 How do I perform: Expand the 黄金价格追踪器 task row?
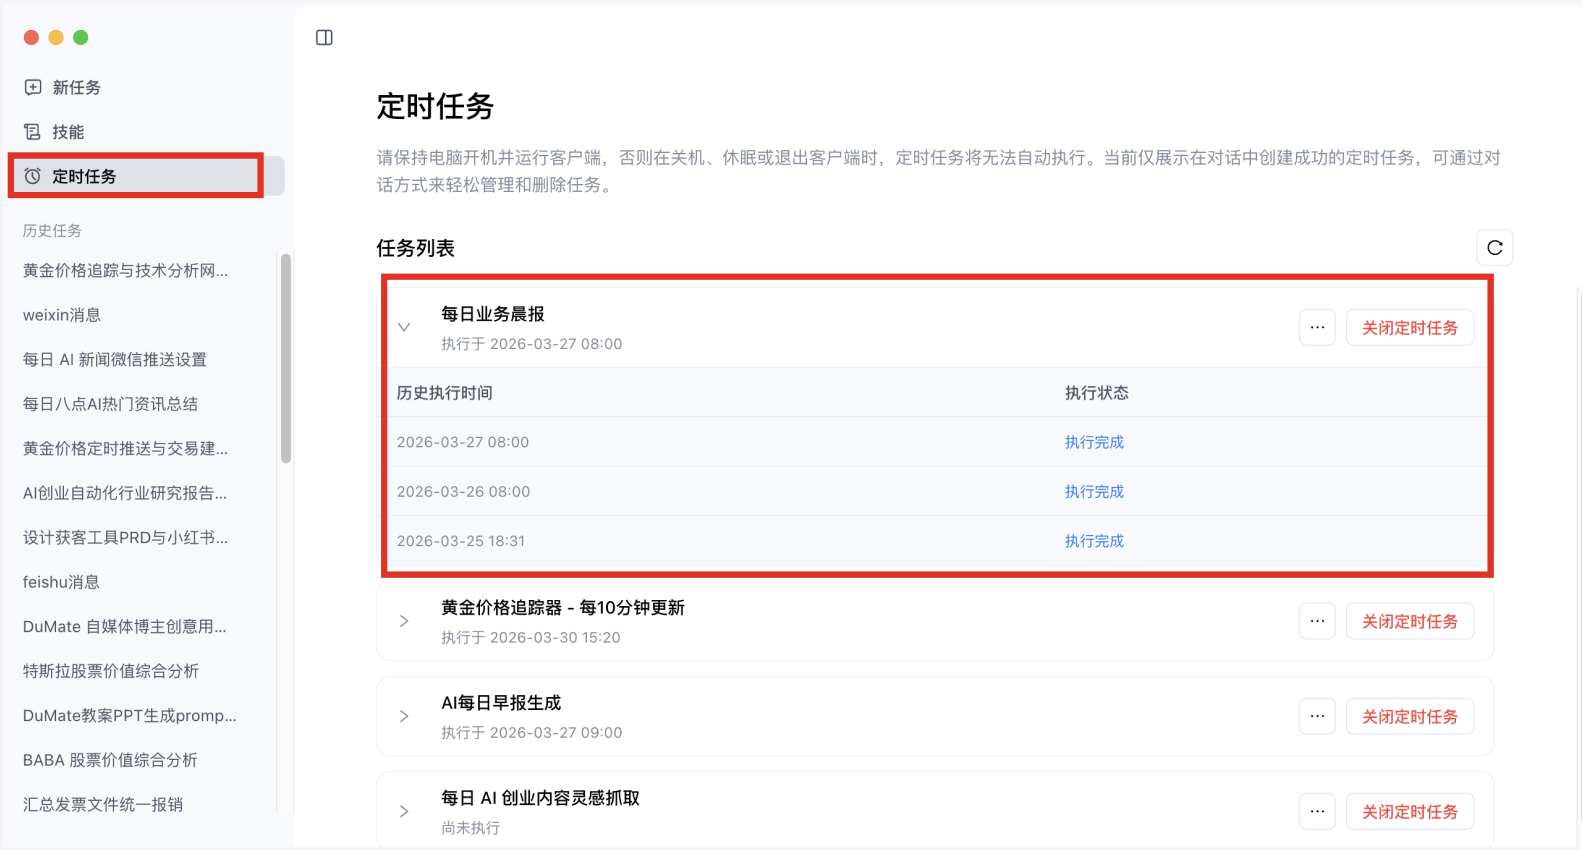click(x=404, y=621)
